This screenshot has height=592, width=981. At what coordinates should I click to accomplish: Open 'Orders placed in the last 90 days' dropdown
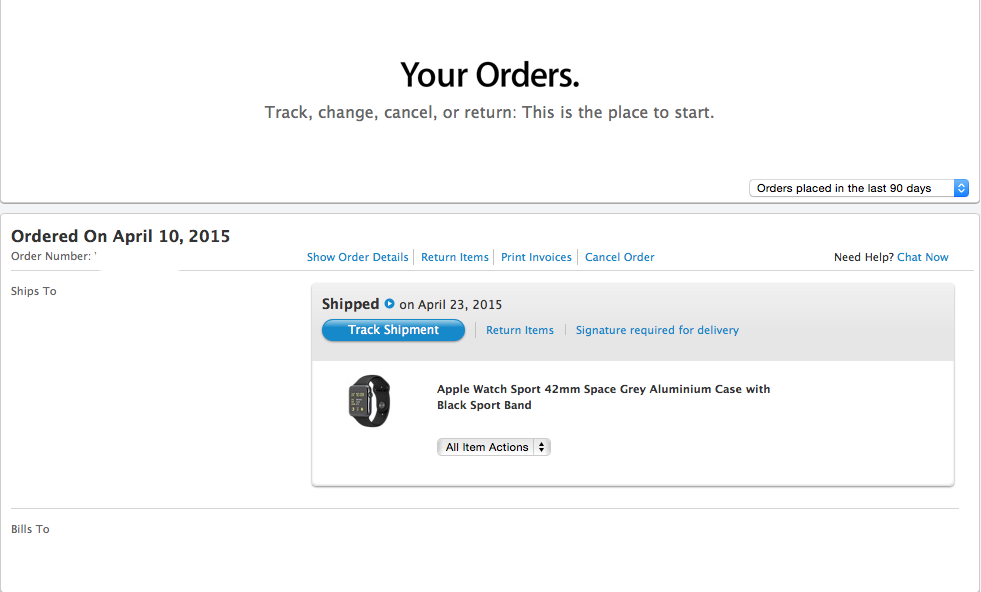tap(858, 188)
